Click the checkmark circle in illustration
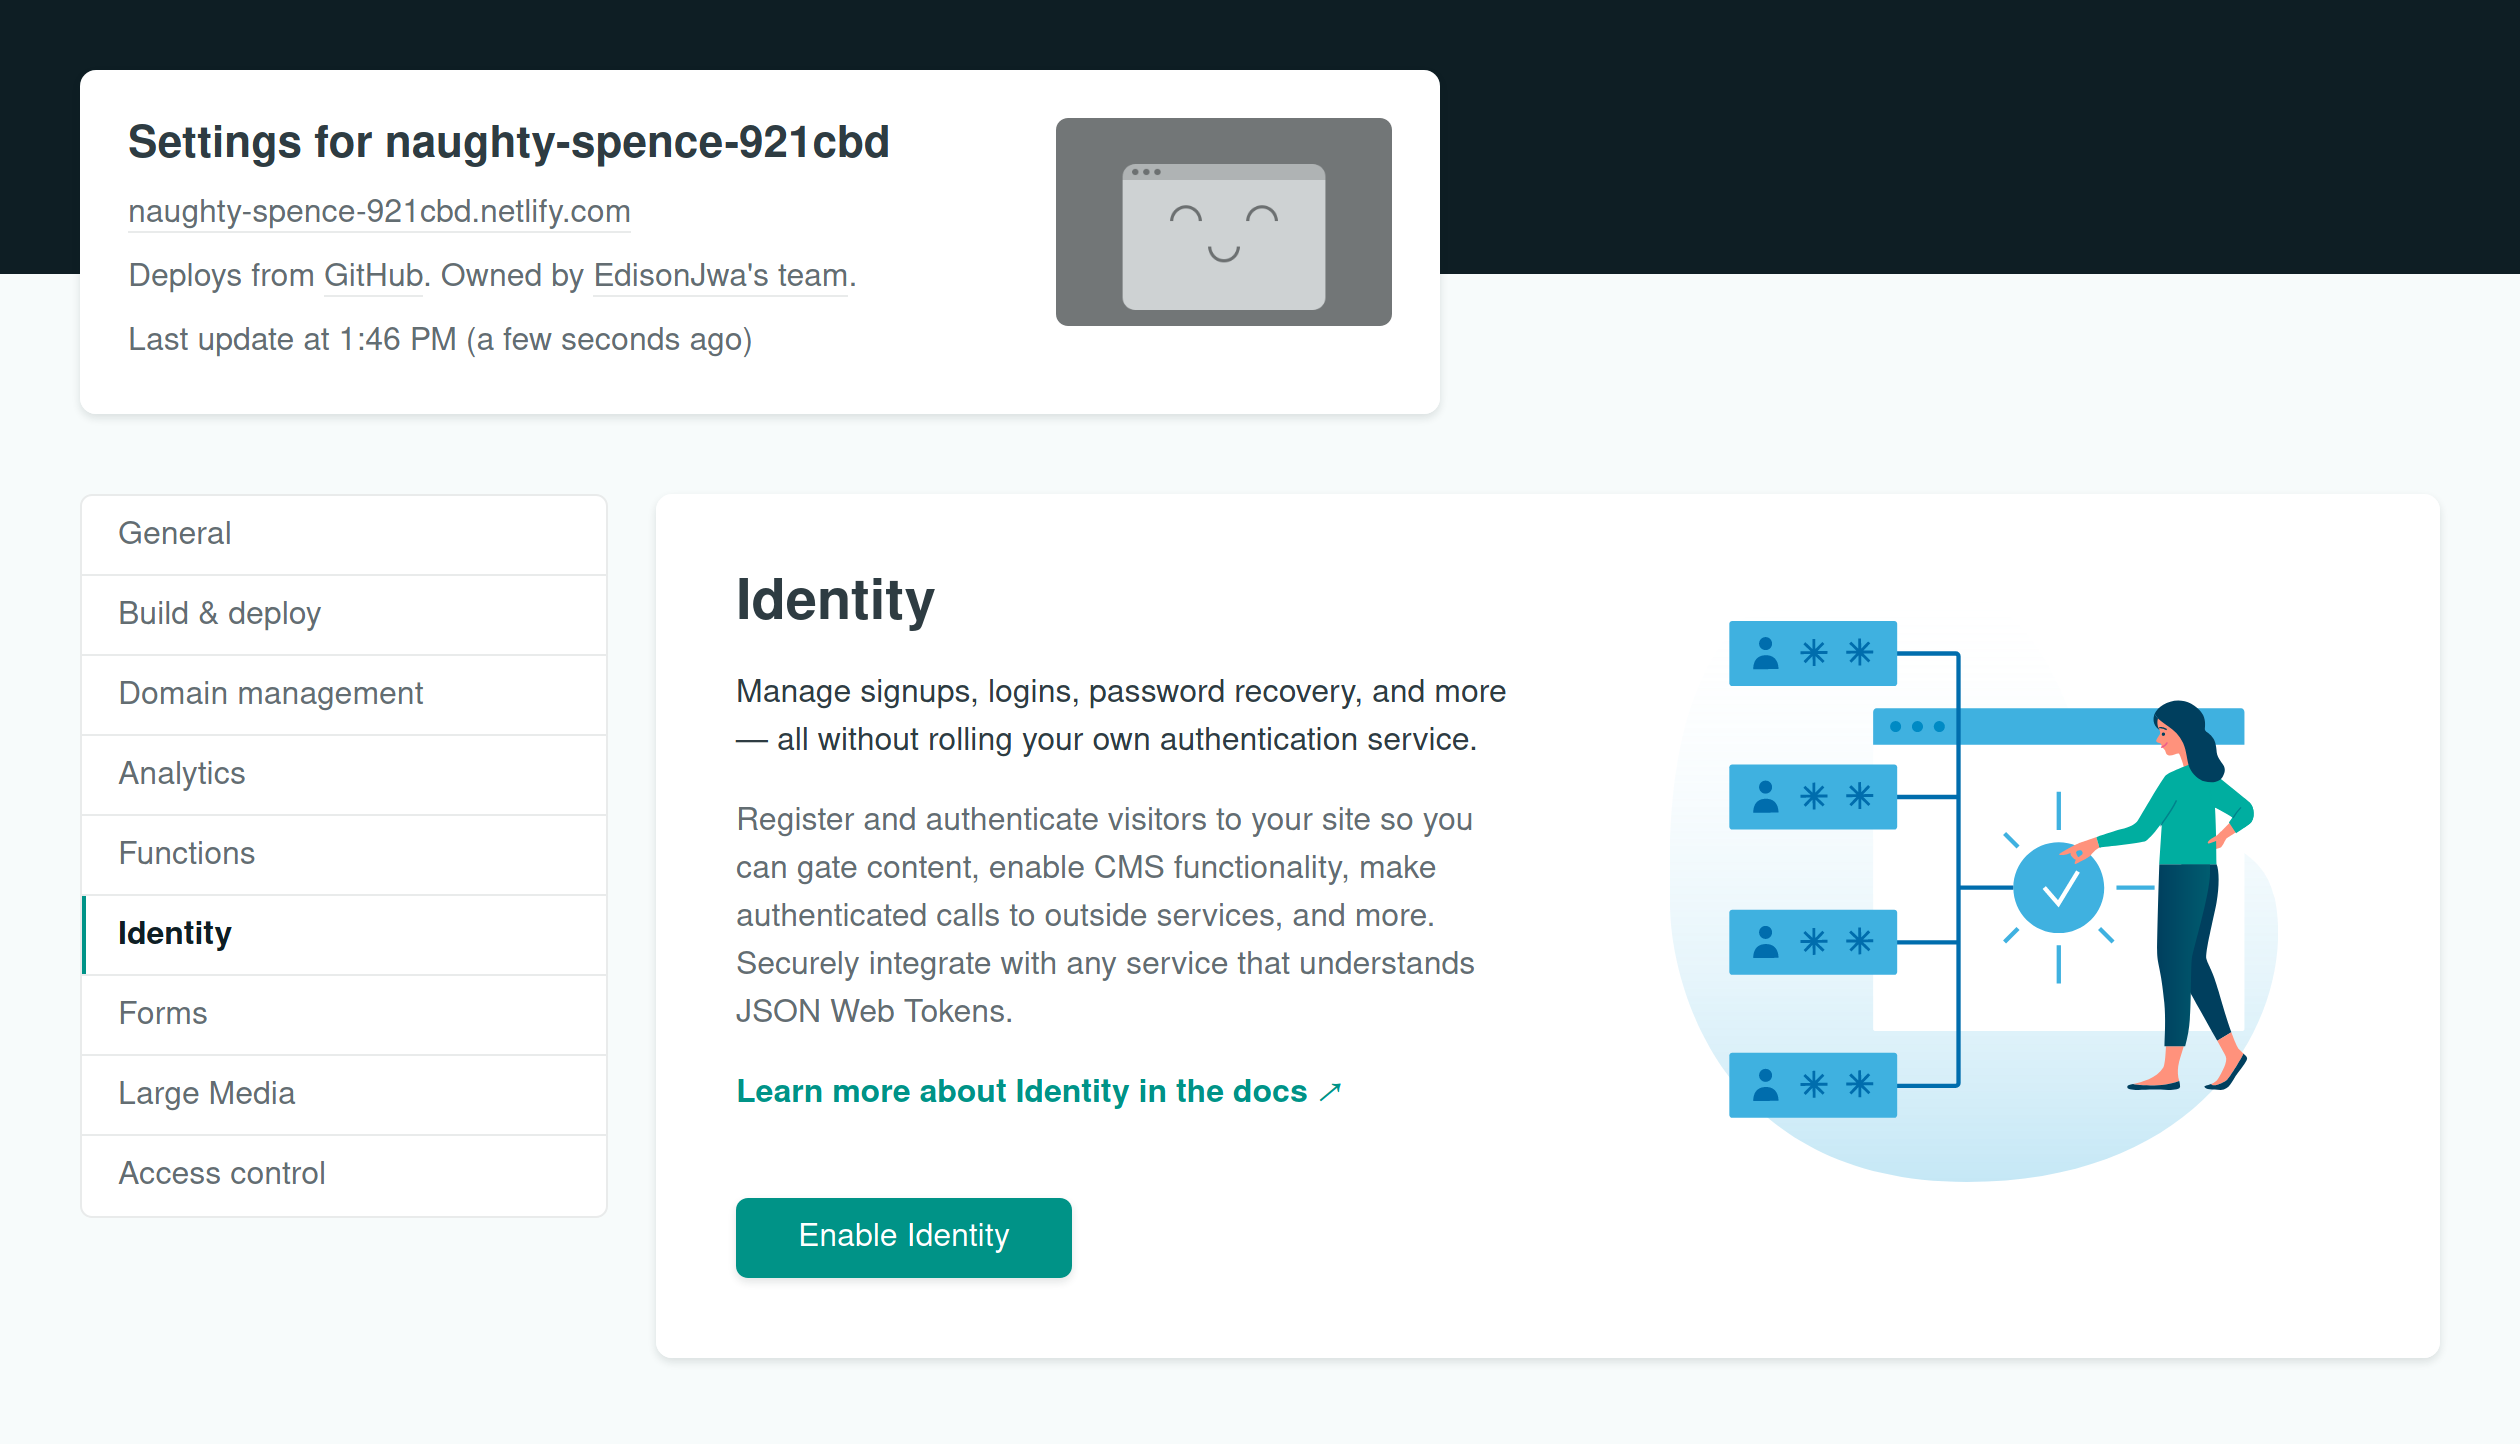This screenshot has height=1444, width=2520. pyautogui.click(x=2058, y=888)
